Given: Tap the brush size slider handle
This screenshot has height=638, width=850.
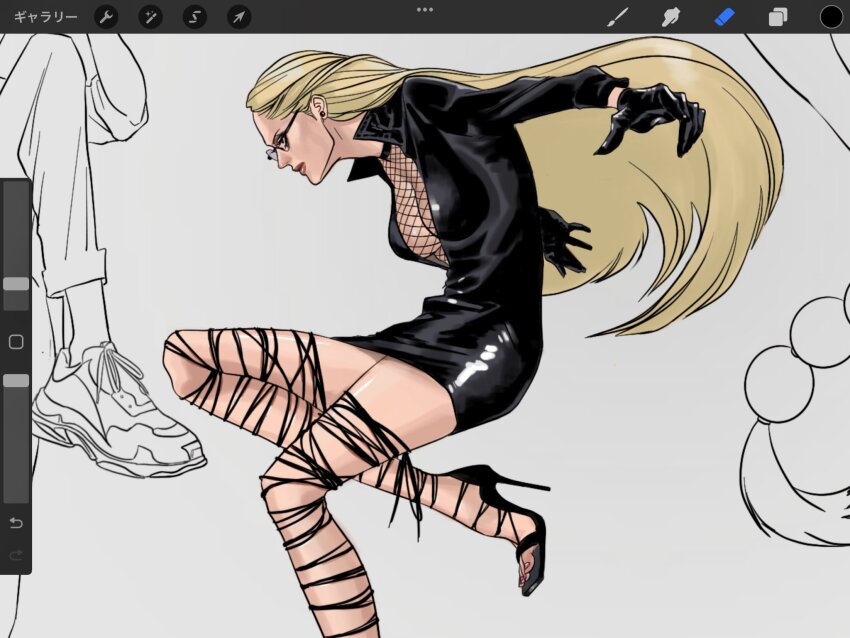Looking at the screenshot, I should [15, 284].
